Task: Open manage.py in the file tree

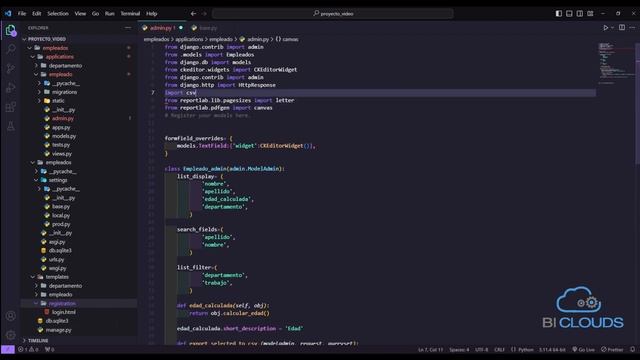Action: pyautogui.click(x=58, y=330)
